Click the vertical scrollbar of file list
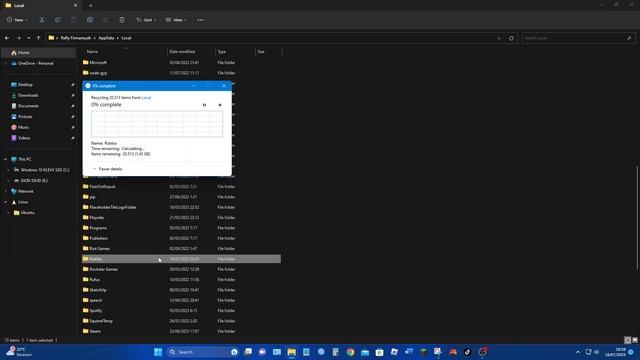The image size is (640, 360). [637, 218]
